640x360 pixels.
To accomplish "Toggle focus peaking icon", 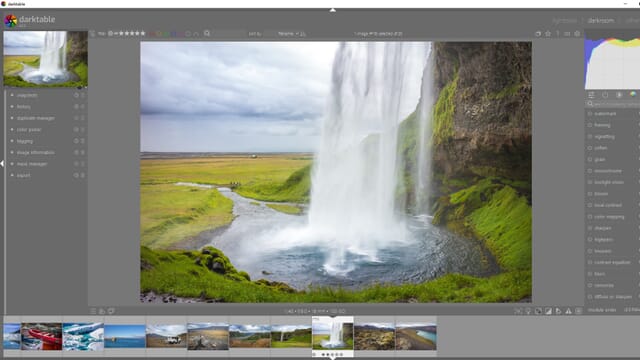I will (518, 311).
